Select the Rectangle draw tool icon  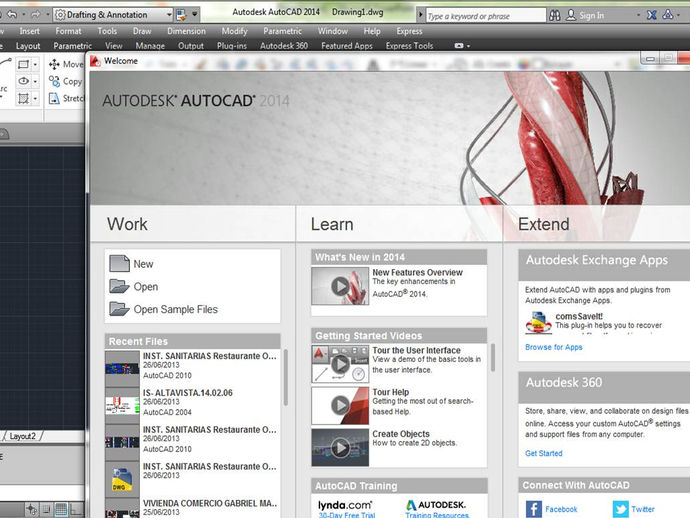23,65
